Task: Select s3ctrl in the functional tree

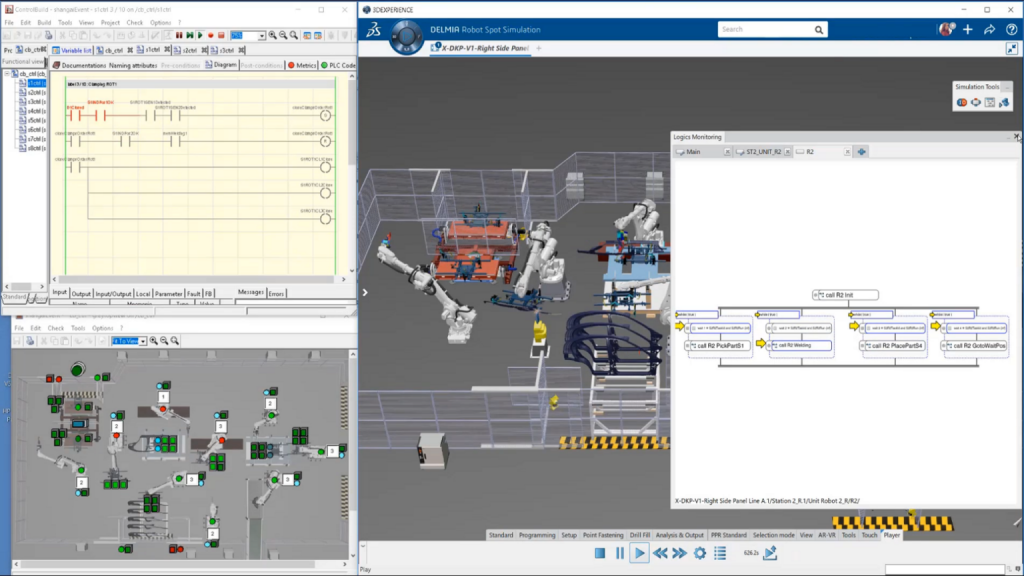Action: (35, 101)
